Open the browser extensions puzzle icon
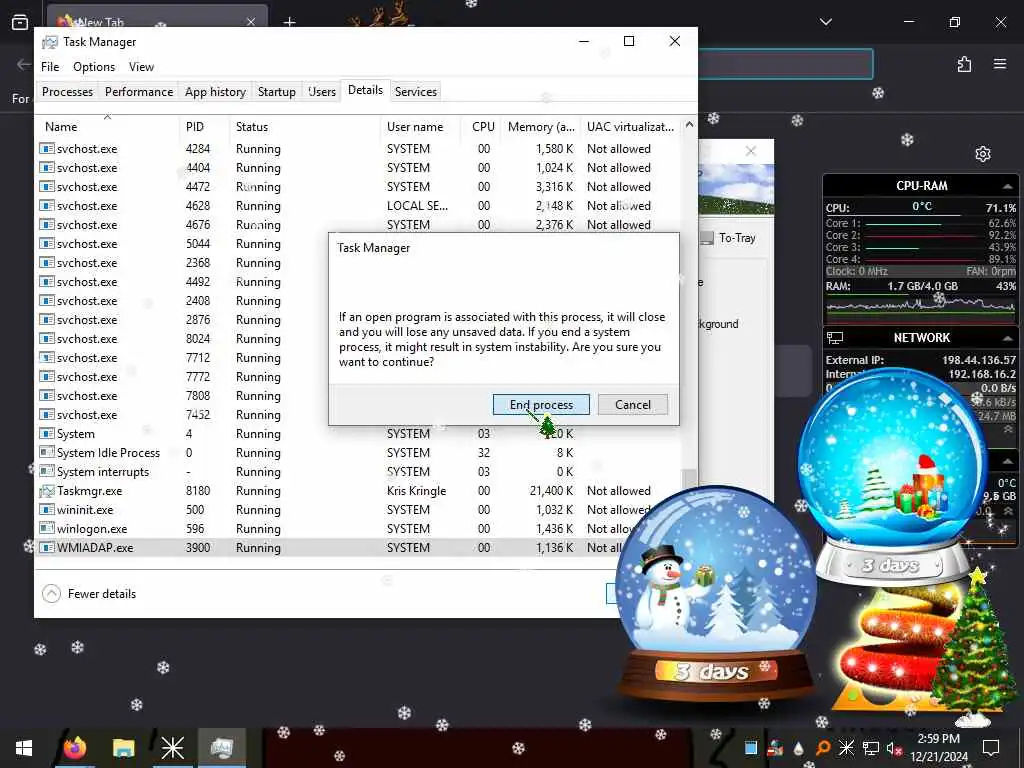 click(964, 64)
